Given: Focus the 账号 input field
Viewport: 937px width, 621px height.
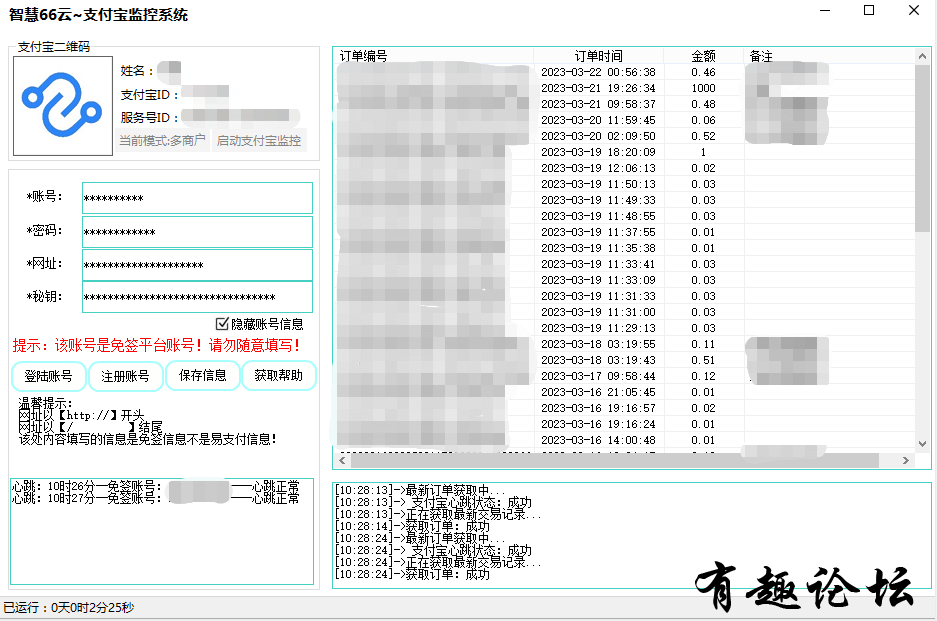Looking at the screenshot, I should [x=197, y=198].
